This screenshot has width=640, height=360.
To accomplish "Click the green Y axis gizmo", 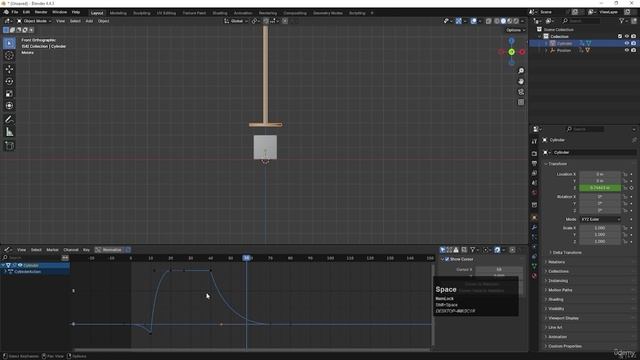I will [x=511, y=52].
